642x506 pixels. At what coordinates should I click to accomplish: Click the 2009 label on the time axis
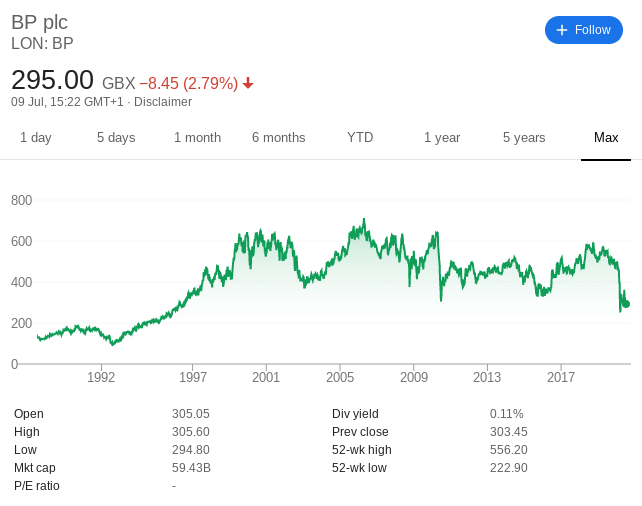pyautogui.click(x=414, y=377)
